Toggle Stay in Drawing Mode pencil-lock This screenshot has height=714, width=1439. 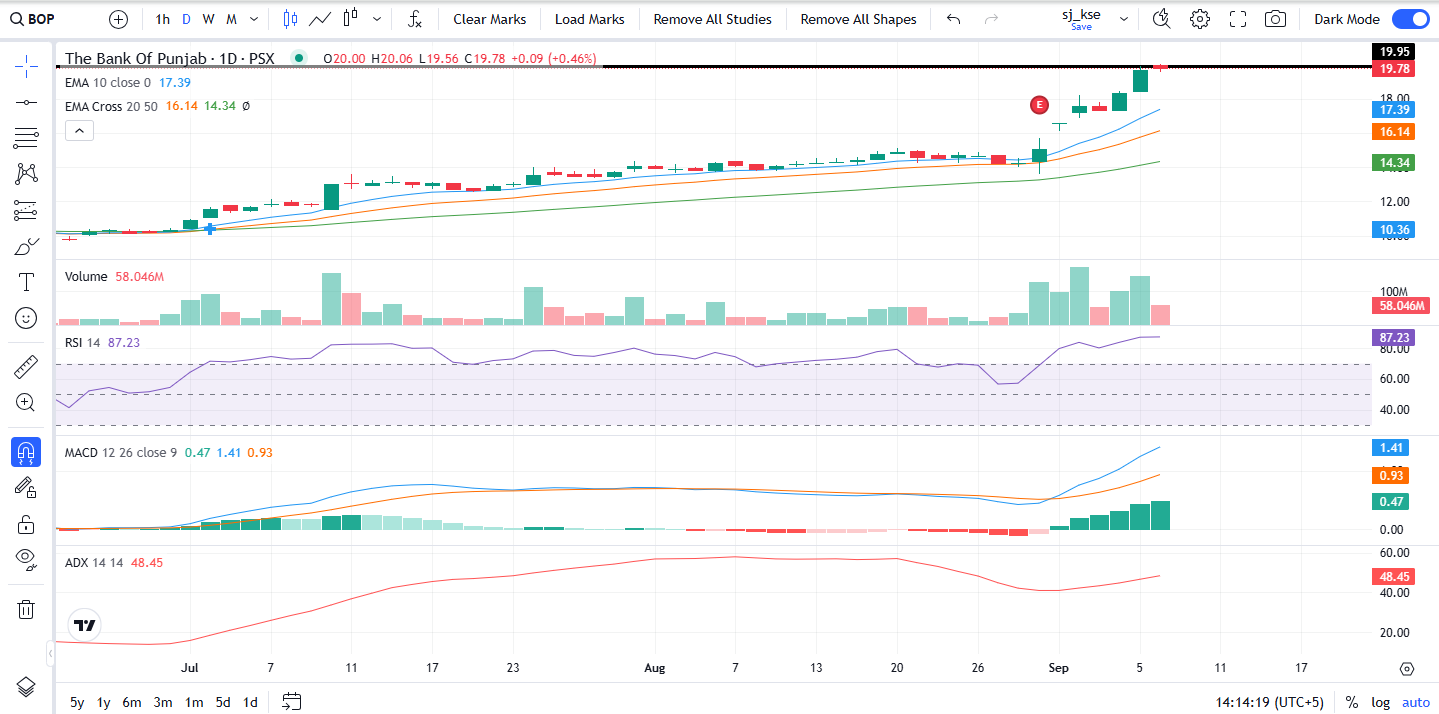[26, 487]
